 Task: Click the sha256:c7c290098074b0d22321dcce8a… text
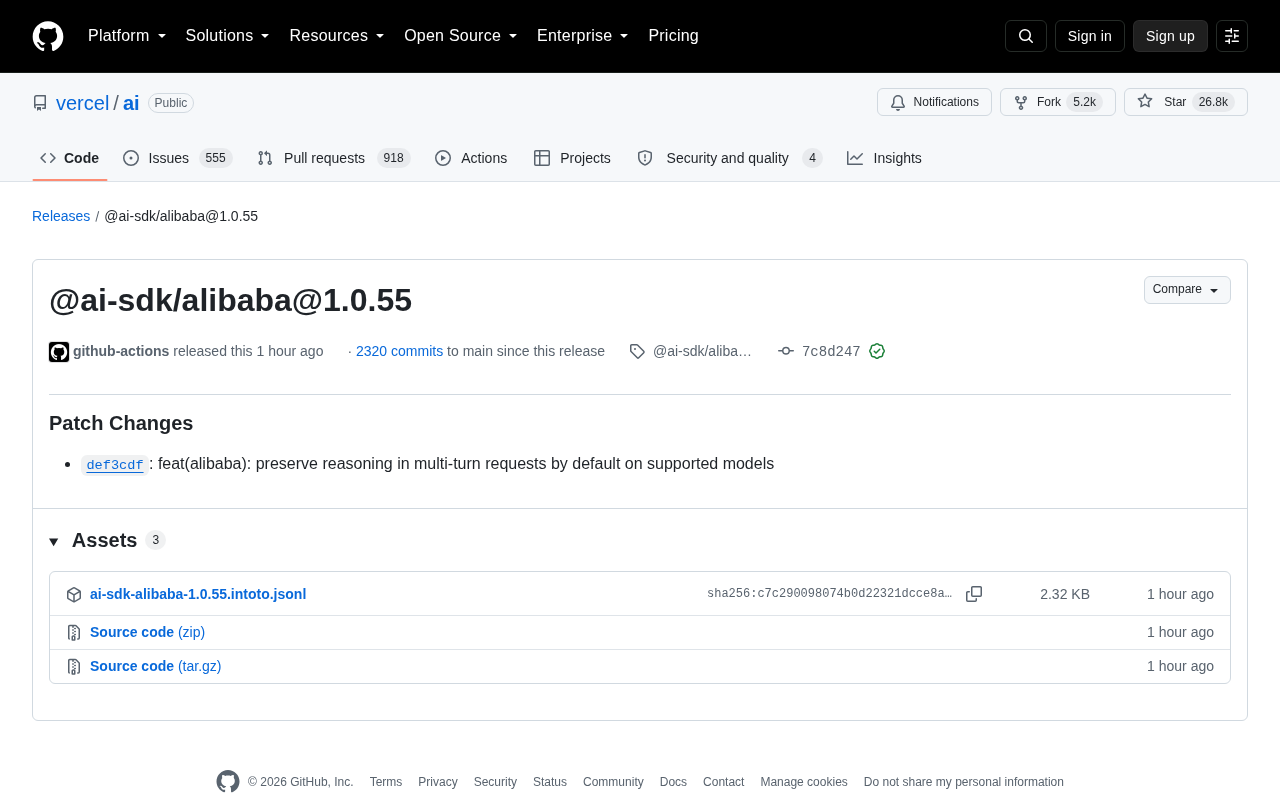point(830,594)
